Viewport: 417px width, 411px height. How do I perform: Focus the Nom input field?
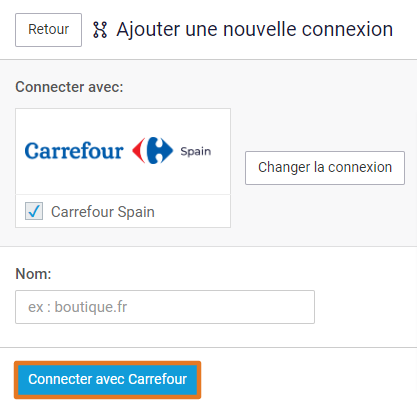165,307
